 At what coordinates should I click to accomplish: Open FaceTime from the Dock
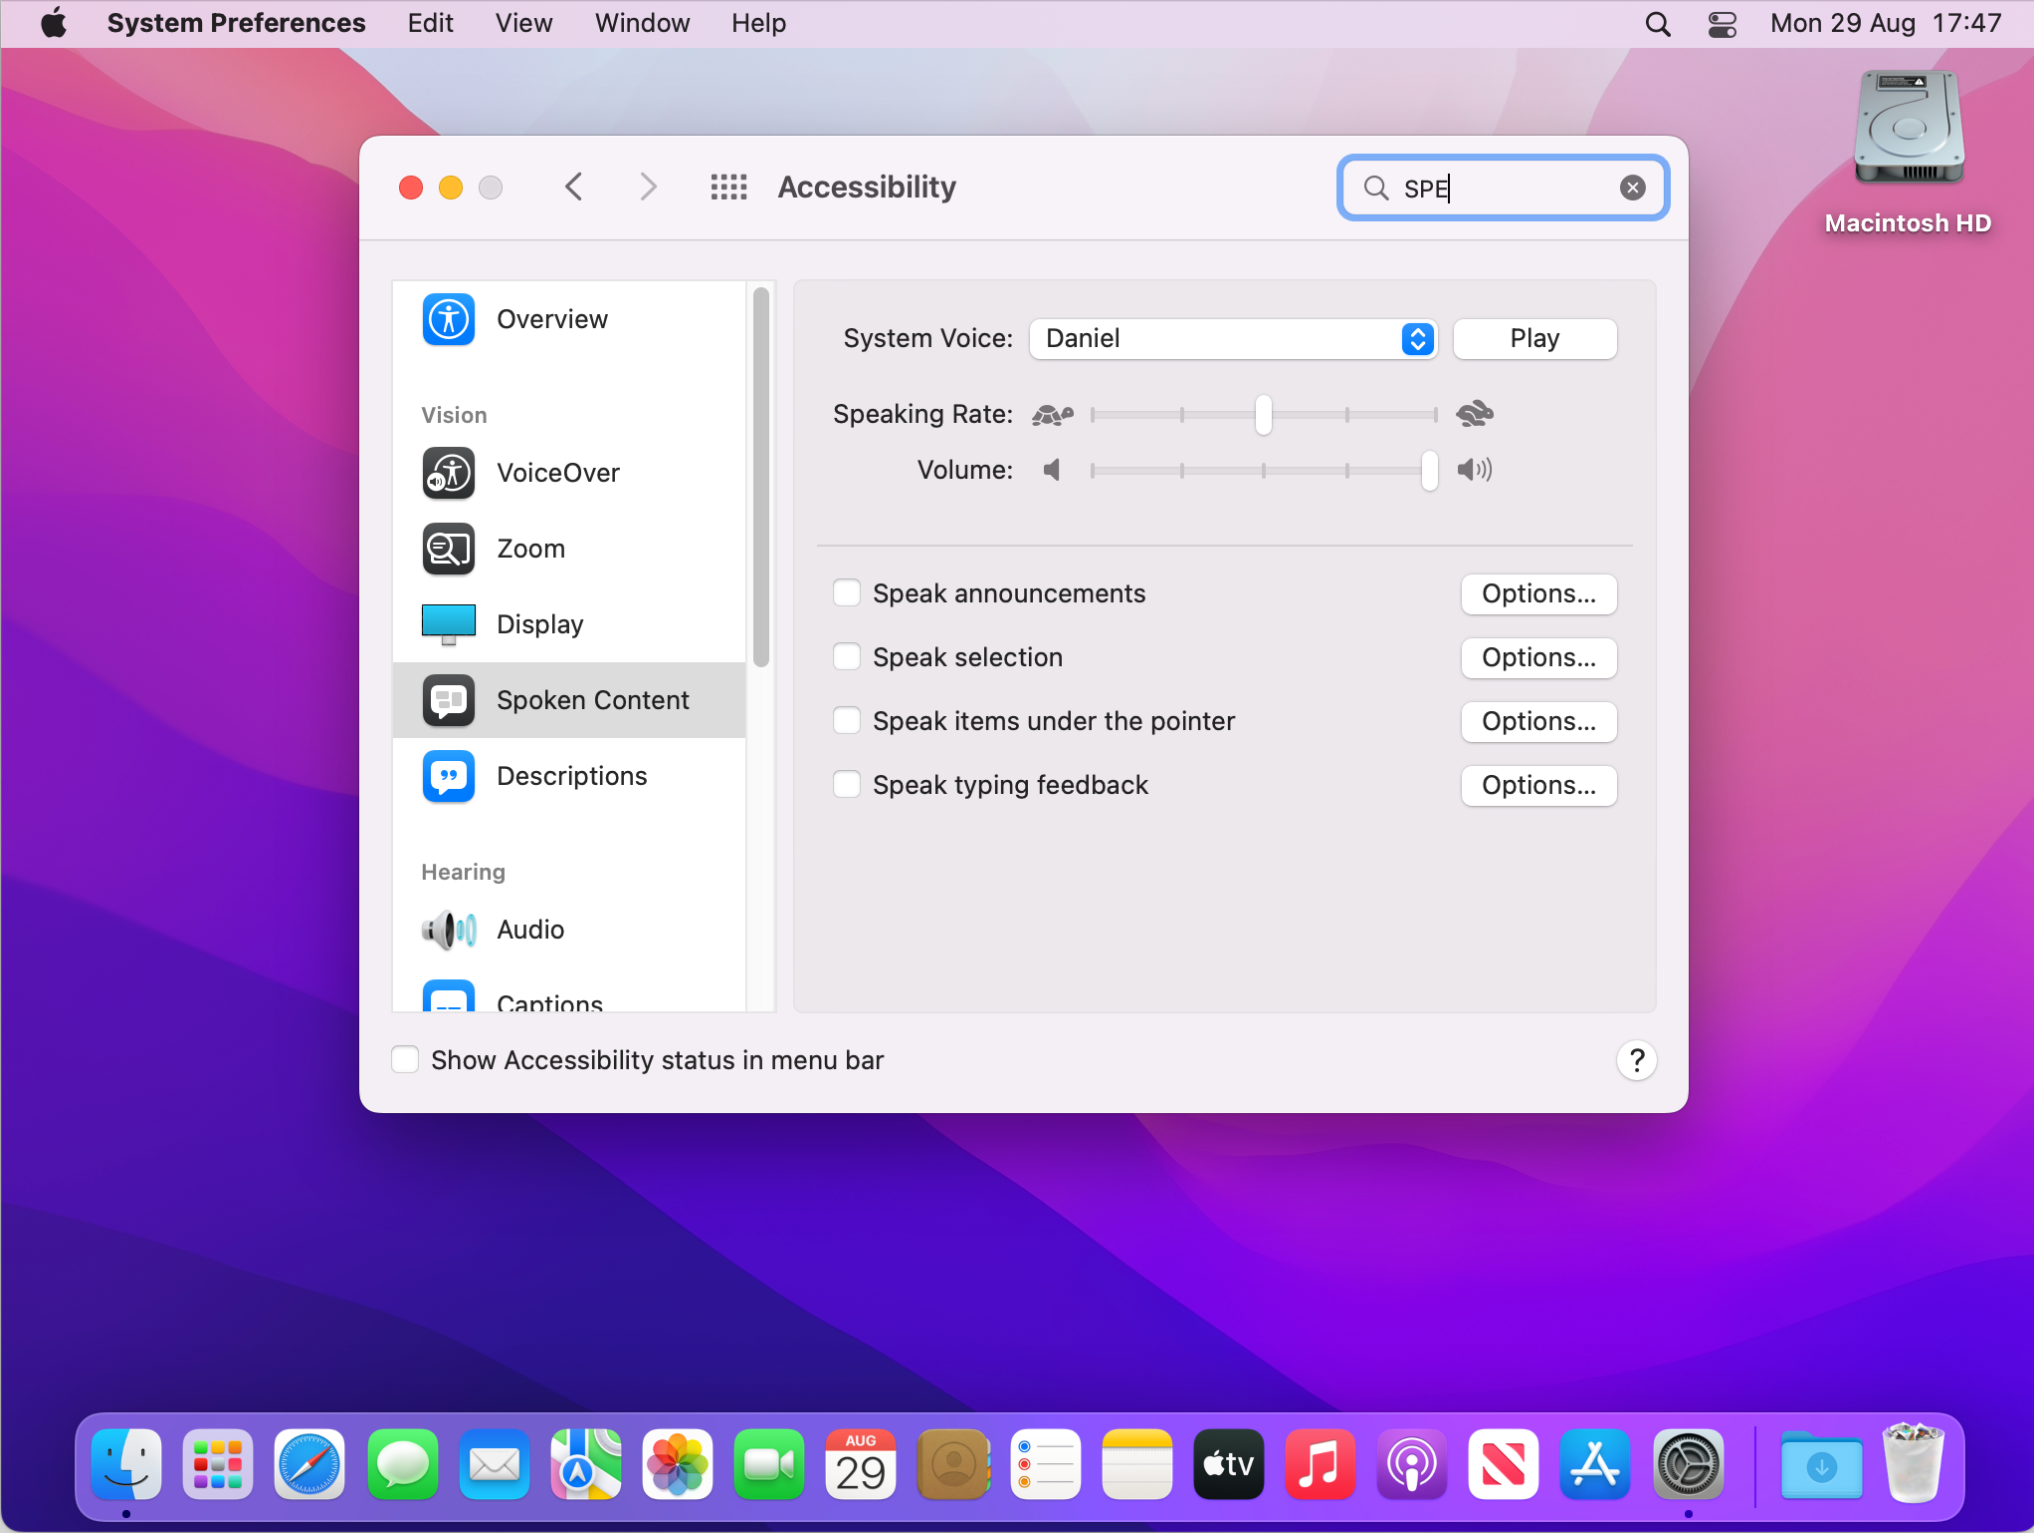769,1465
